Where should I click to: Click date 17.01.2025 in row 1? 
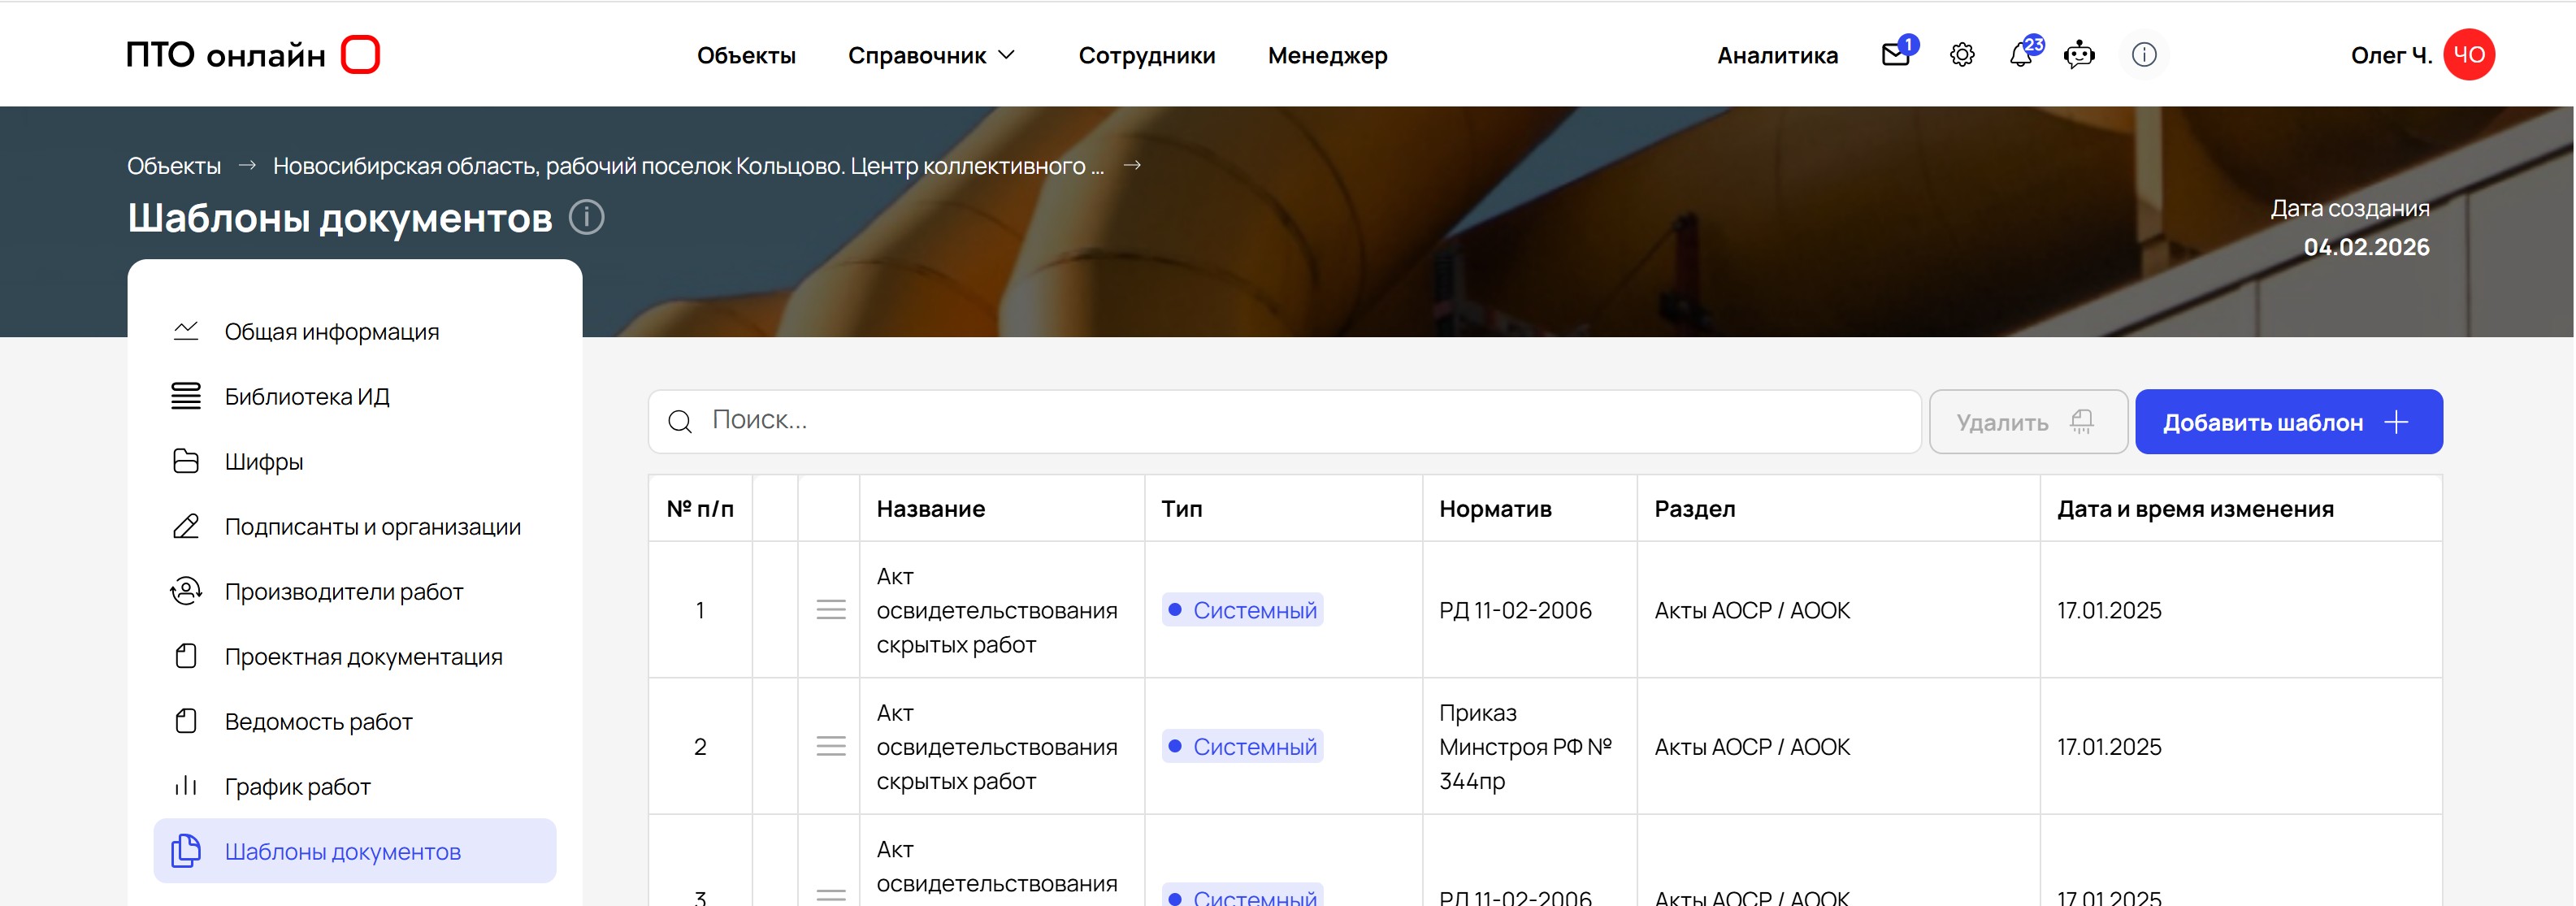(x=2109, y=610)
